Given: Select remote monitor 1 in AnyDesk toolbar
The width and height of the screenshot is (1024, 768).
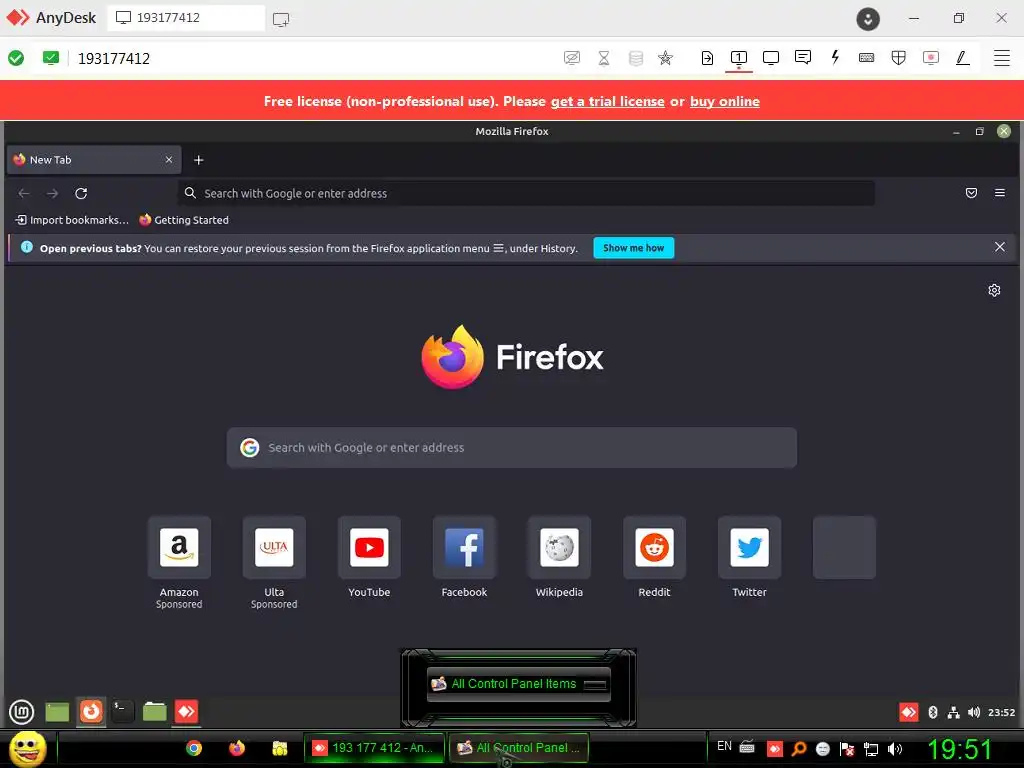Looking at the screenshot, I should point(739,58).
